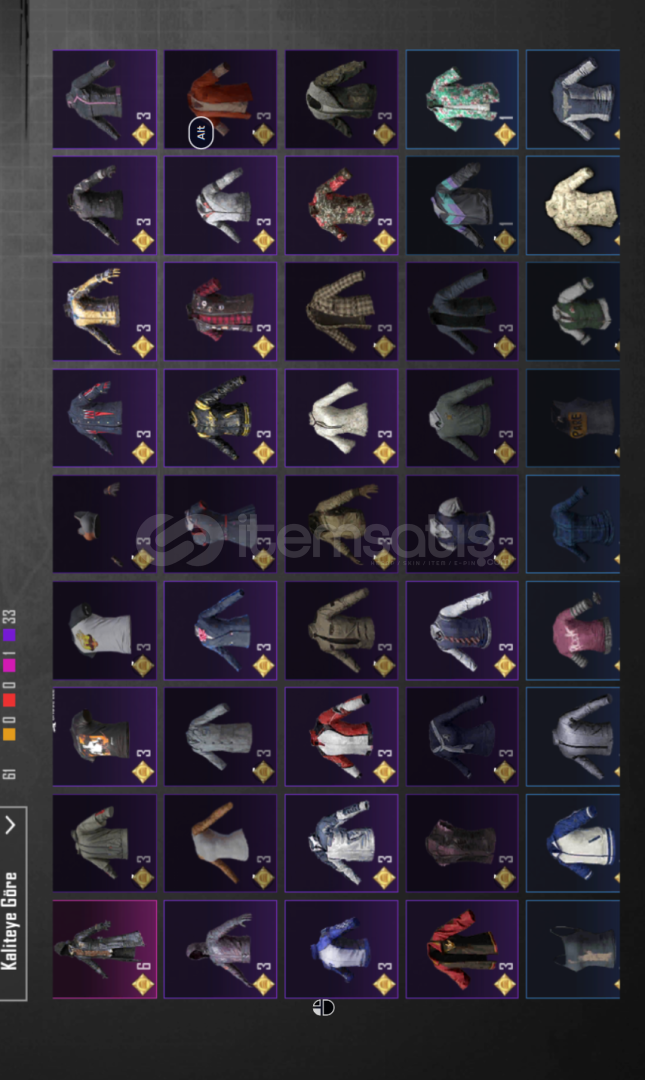Choose the pink t-shirt item
The height and width of the screenshot is (1080, 645).
[573, 630]
